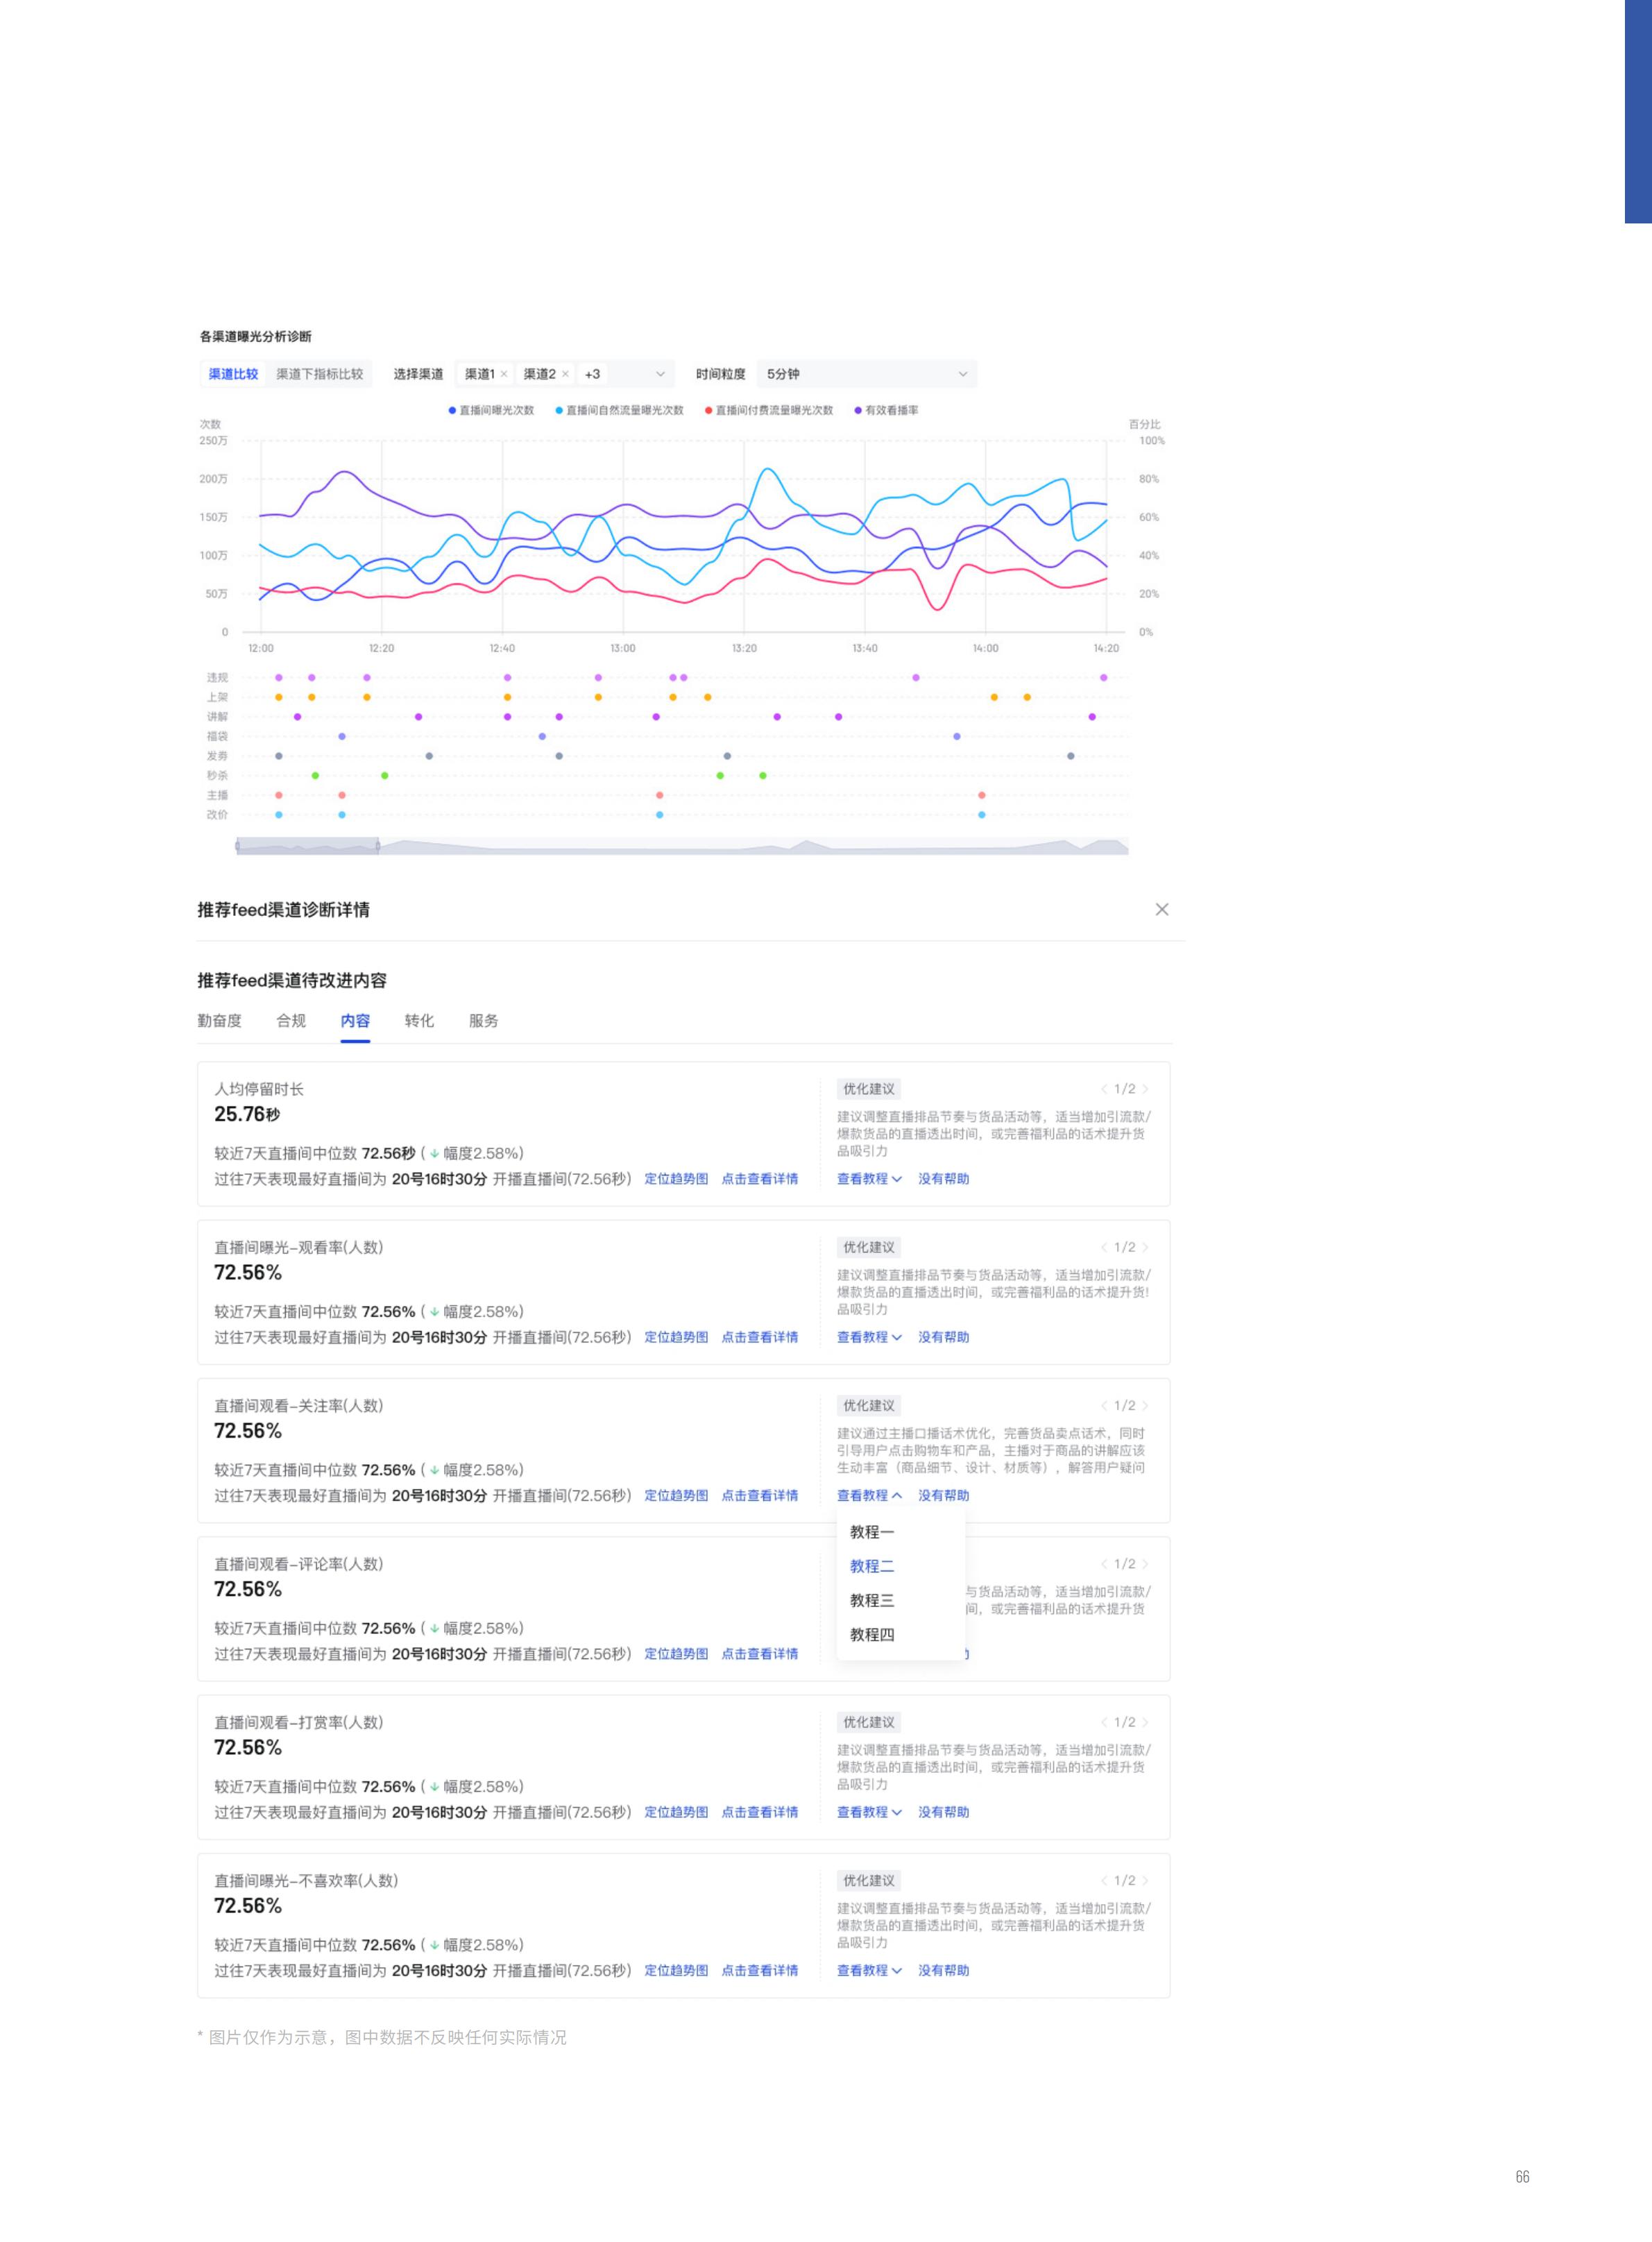The width and height of the screenshot is (1652, 2242).
Task: Next suggestion arrow in 直播间观看-打赏率 card
Action: [x=1145, y=1722]
